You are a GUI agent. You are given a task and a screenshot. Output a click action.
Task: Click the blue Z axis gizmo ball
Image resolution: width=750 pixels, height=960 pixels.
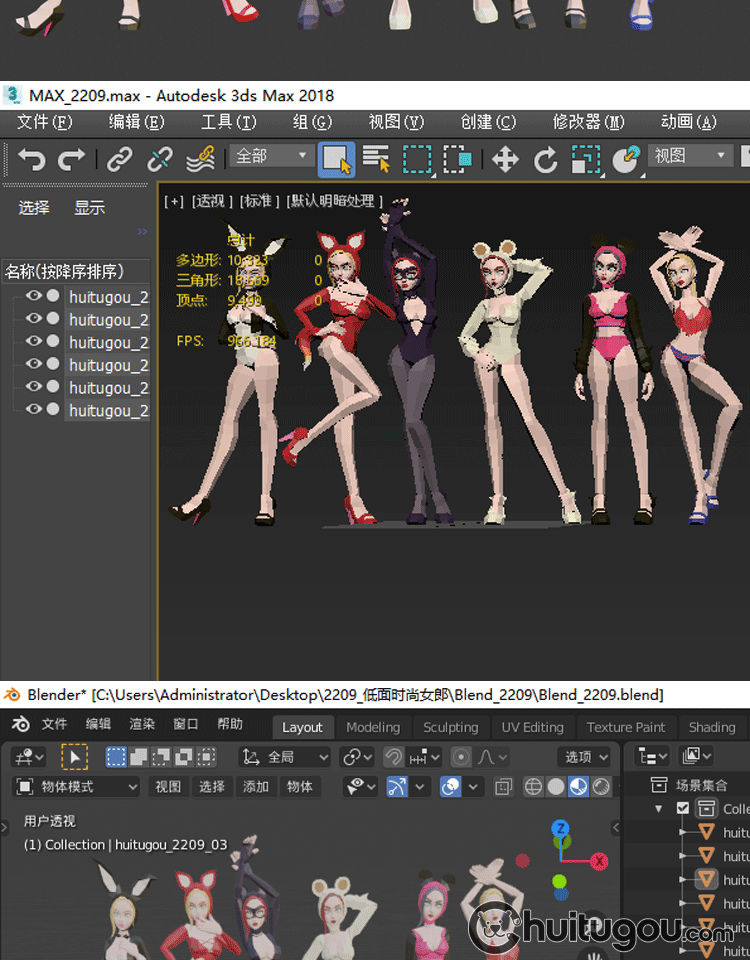561,829
